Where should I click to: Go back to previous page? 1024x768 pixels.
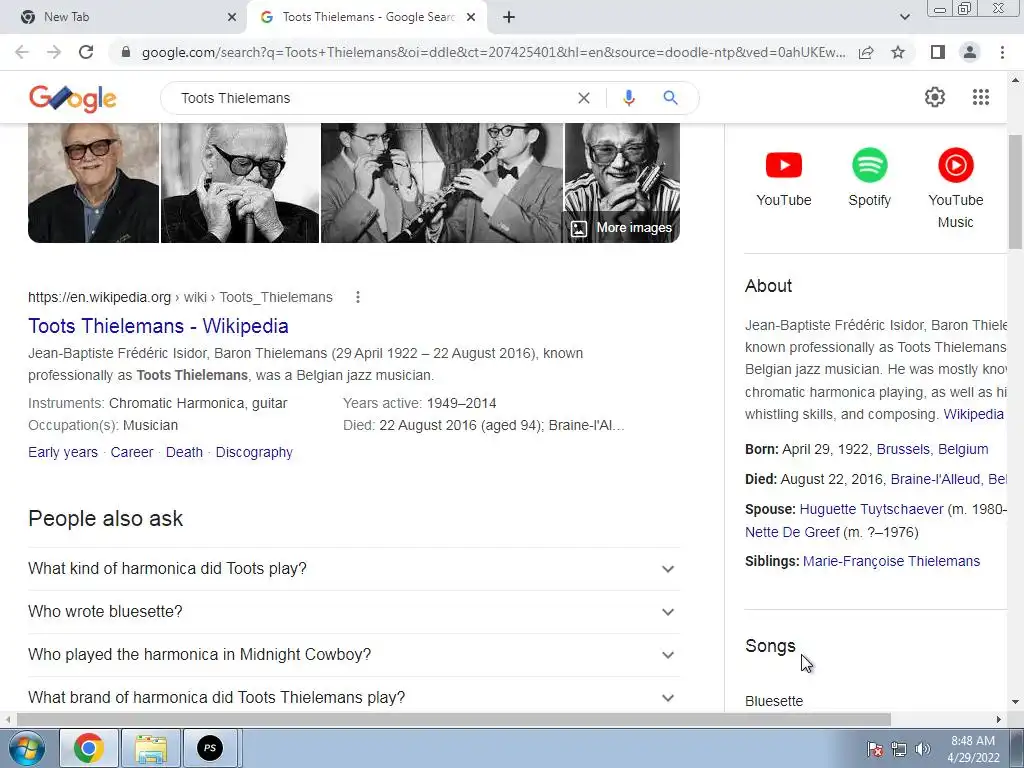(x=22, y=52)
